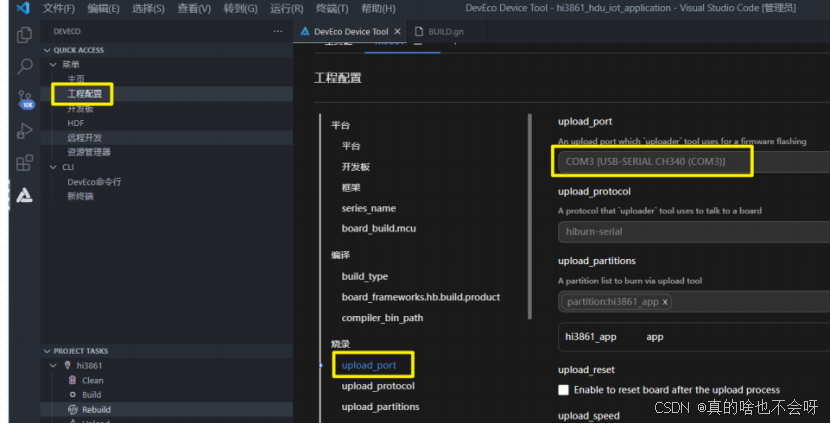The height and width of the screenshot is (424, 831).
Task: Run the Clean project task
Action: pyautogui.click(x=93, y=380)
